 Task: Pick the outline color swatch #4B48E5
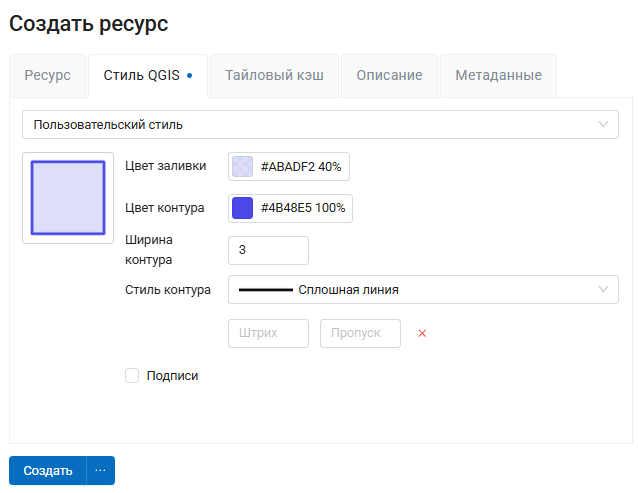coord(243,208)
